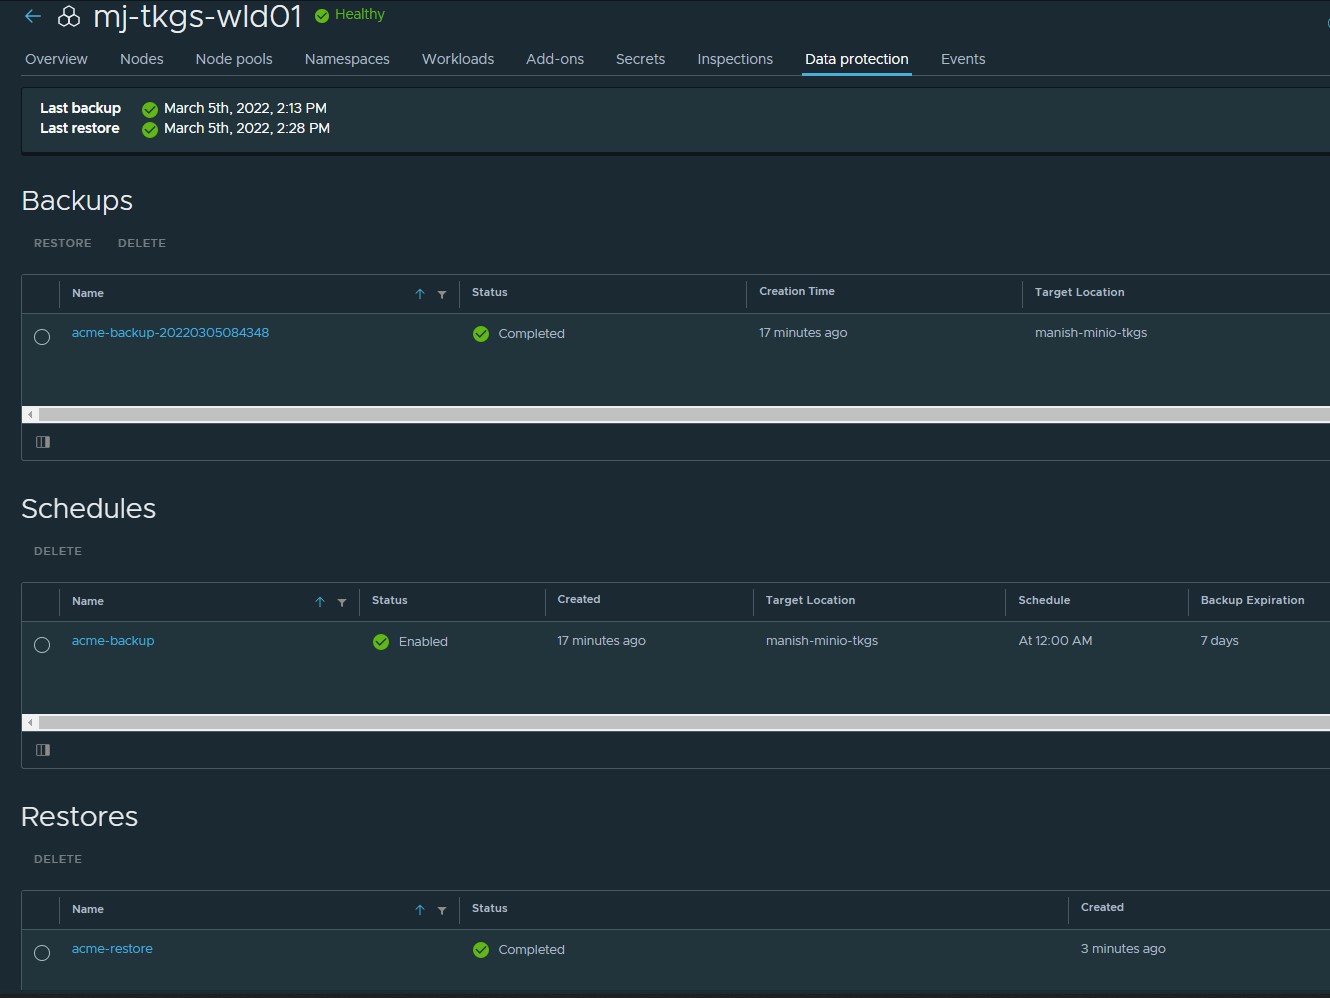Click the back arrow beside cluster name
This screenshot has width=1330, height=998.
[x=33, y=16]
